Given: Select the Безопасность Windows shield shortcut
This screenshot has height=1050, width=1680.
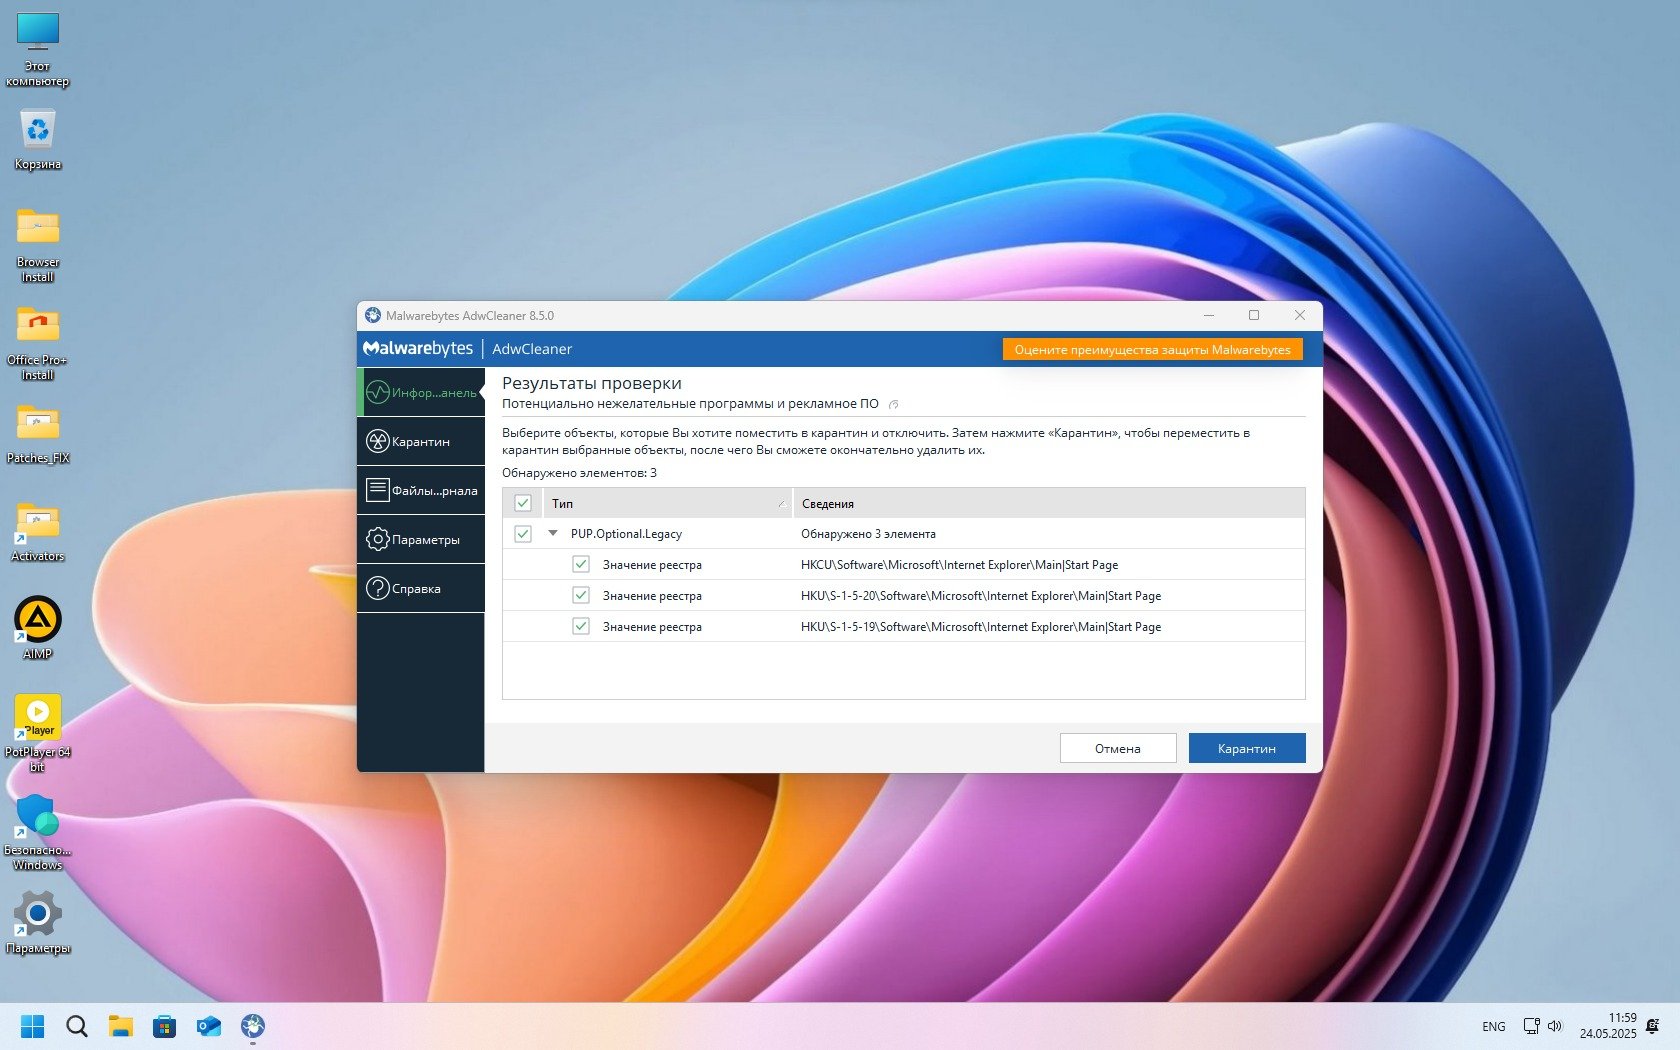Looking at the screenshot, I should pyautogui.click(x=38, y=832).
